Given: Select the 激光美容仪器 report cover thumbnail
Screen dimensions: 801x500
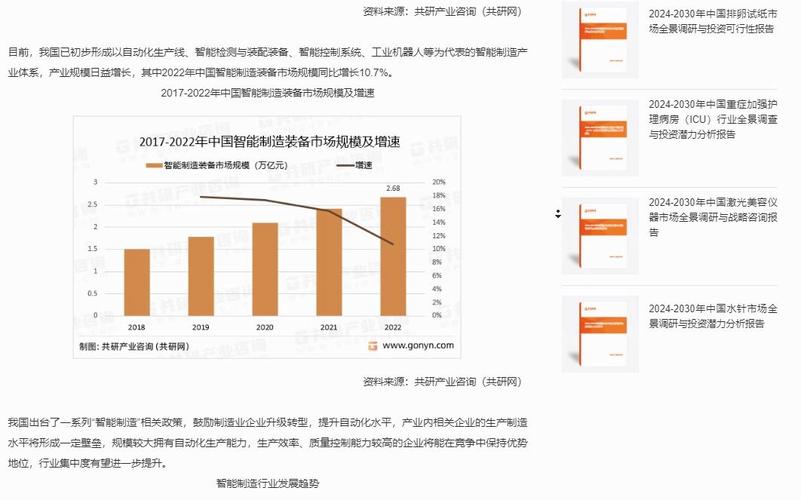Looking at the screenshot, I should tap(598, 238).
